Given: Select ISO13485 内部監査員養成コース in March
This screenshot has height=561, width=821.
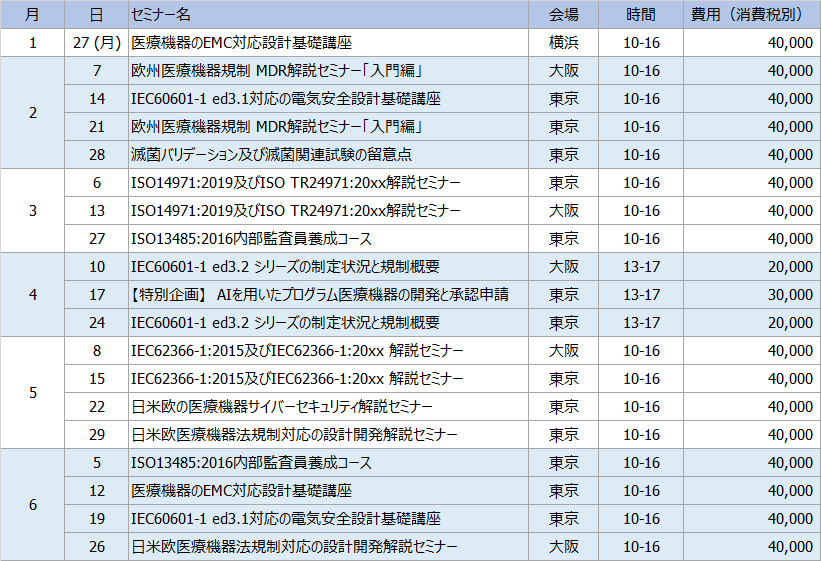Looking at the screenshot, I should point(251,239).
